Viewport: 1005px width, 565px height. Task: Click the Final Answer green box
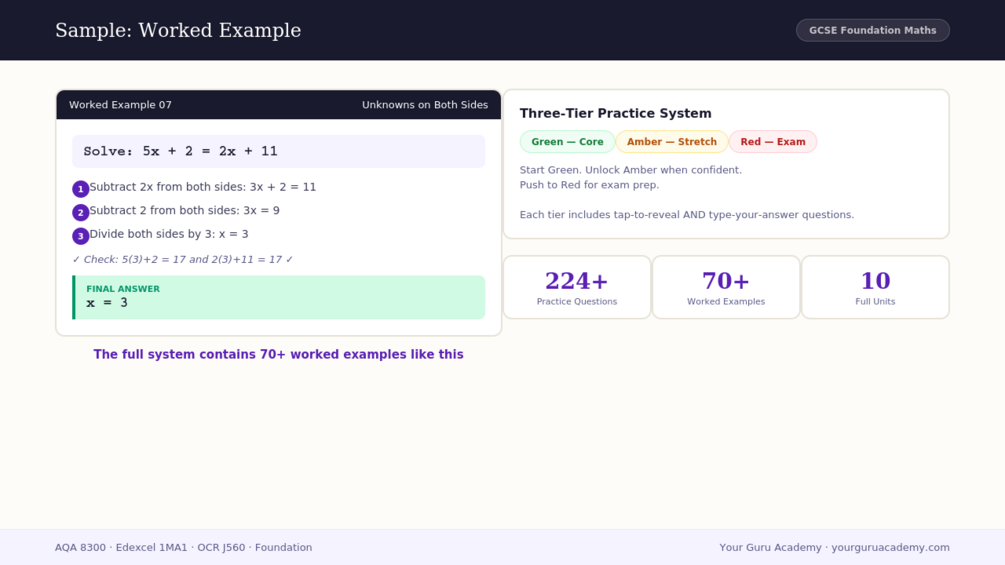coord(279,297)
